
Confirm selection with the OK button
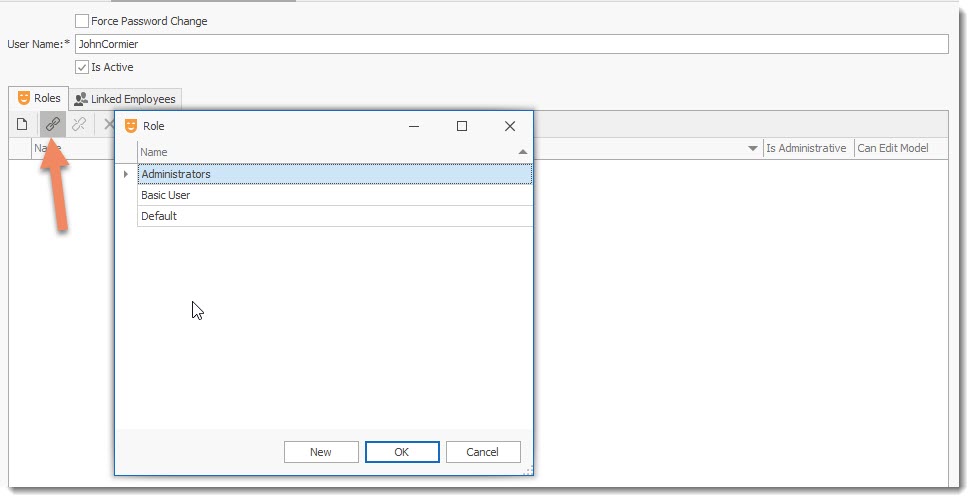click(402, 452)
